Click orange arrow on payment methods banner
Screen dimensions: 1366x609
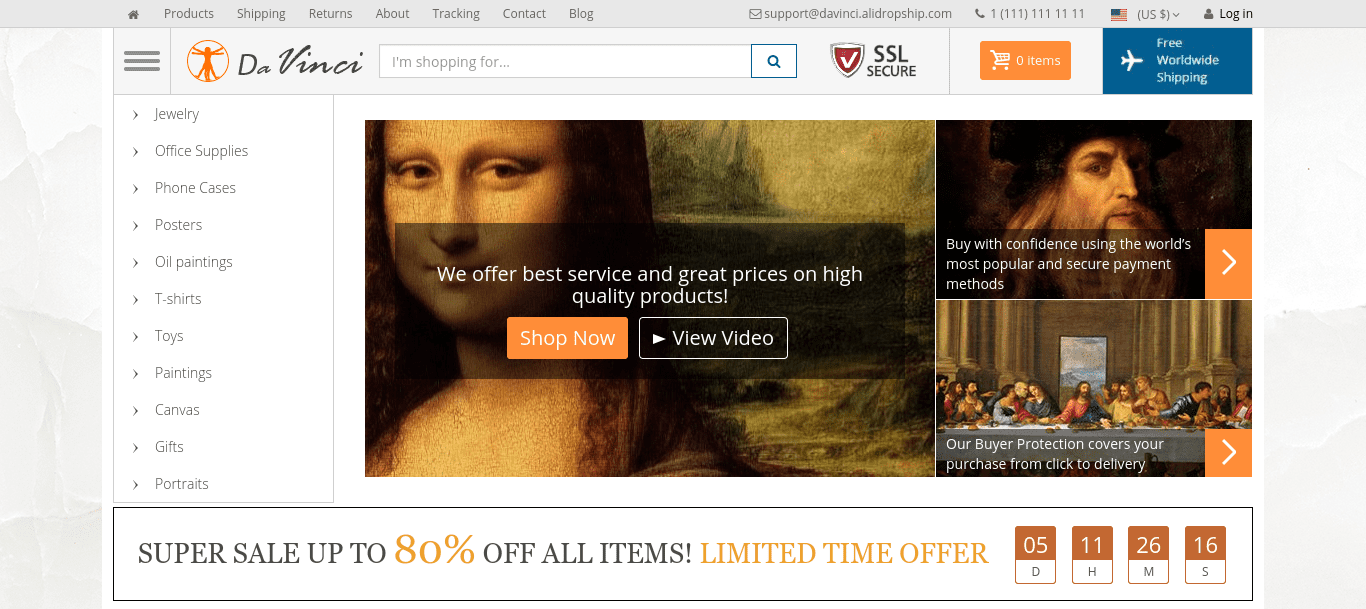pos(1228,264)
